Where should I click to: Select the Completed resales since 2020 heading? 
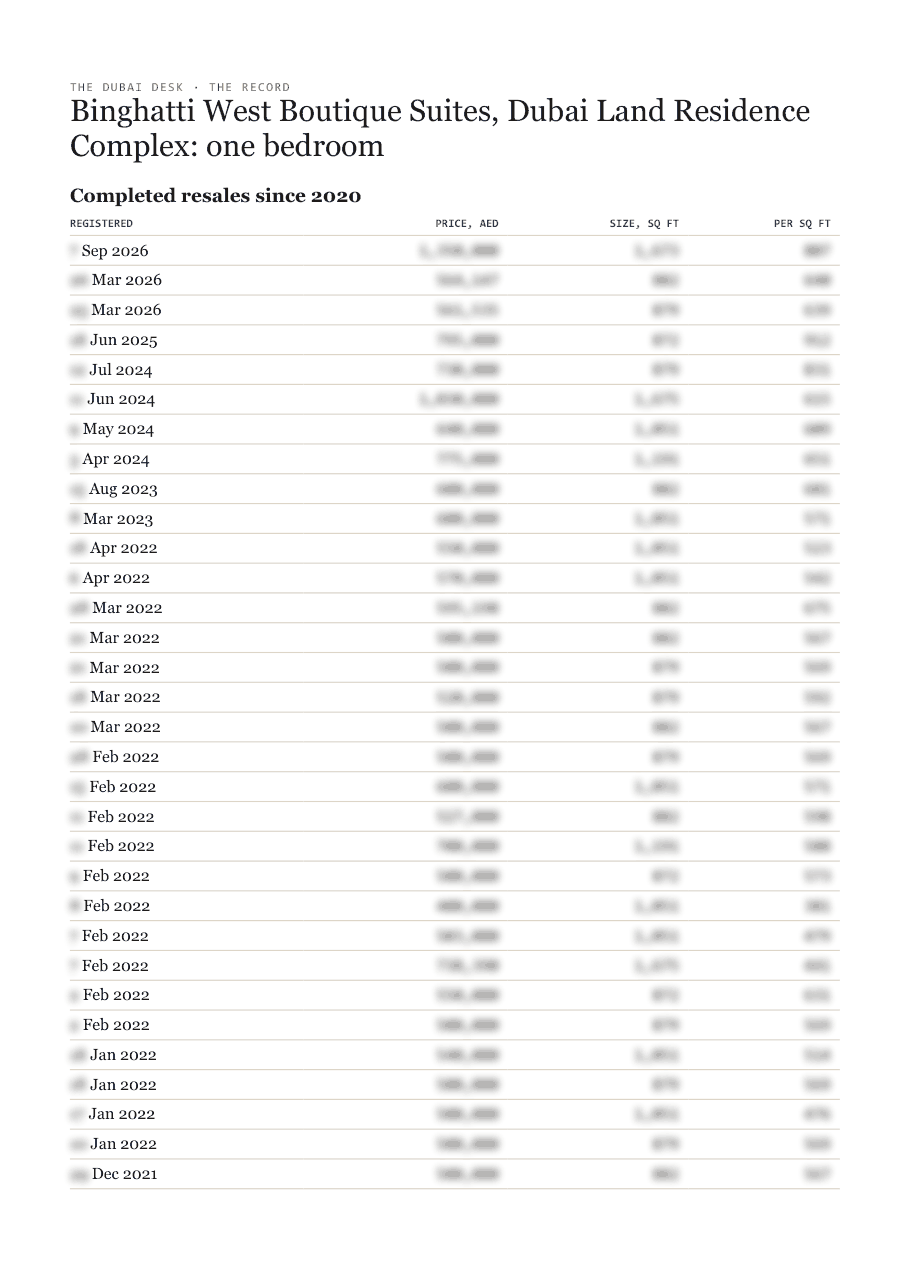[x=215, y=196]
